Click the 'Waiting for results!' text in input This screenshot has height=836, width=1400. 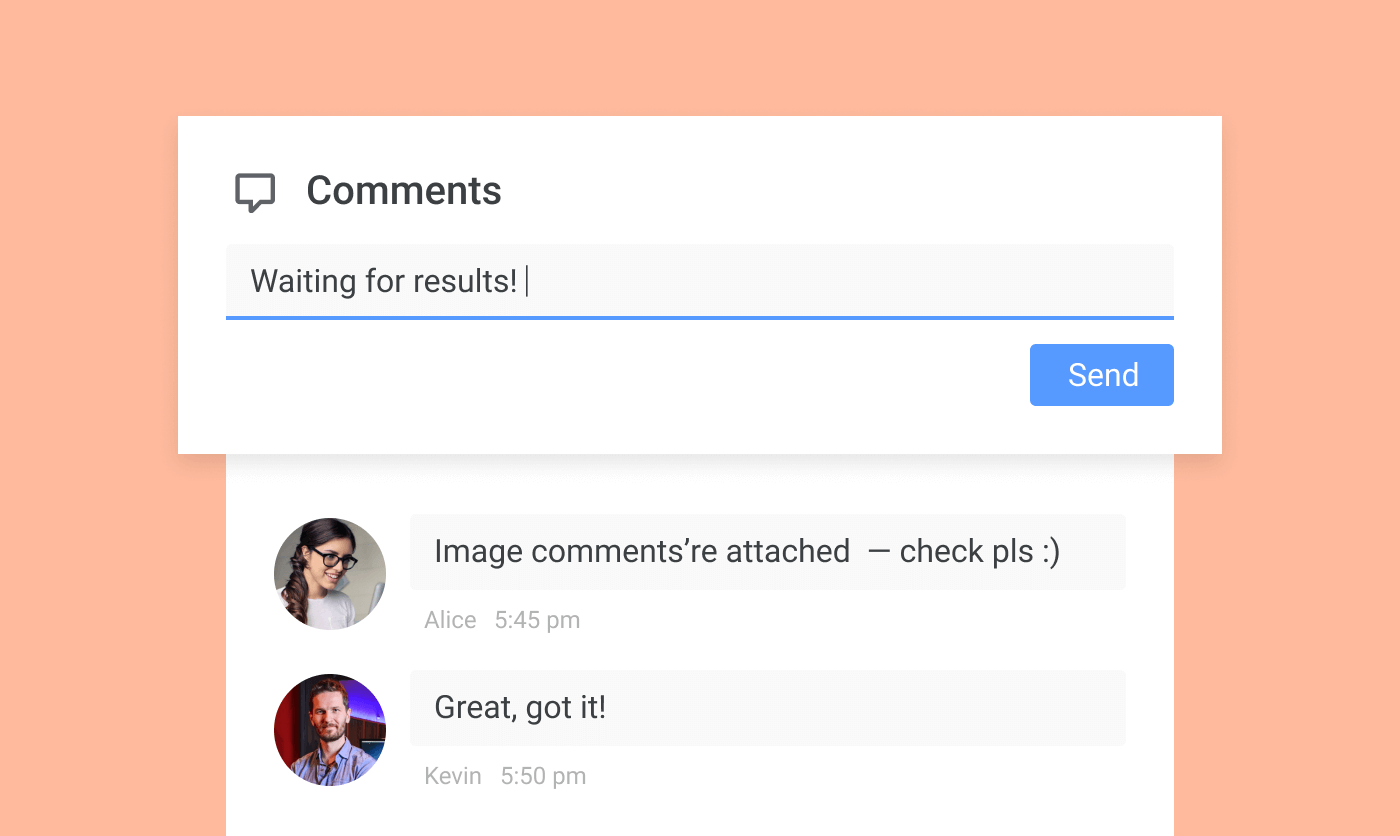point(383,281)
